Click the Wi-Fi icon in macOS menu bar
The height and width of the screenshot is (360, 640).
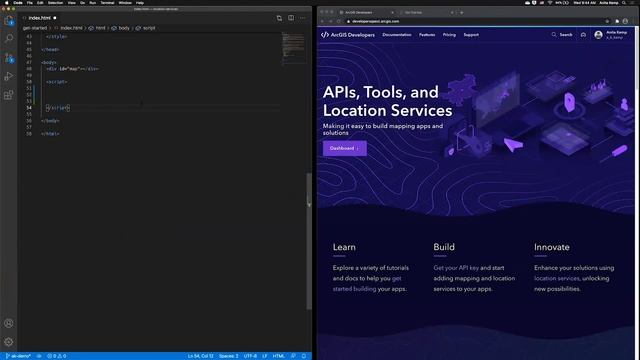pos(550,3)
